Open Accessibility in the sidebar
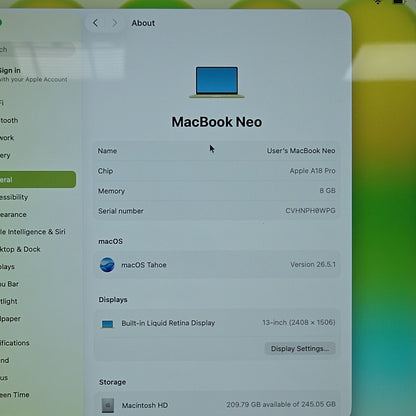The height and width of the screenshot is (416, 416). 14,197
